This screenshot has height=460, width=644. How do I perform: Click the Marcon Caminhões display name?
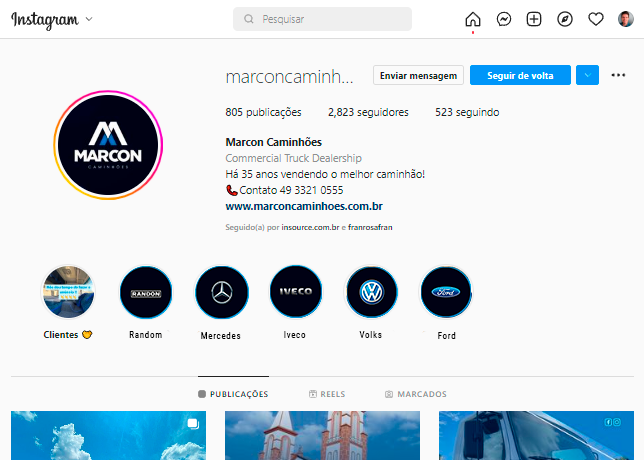[x=274, y=142]
